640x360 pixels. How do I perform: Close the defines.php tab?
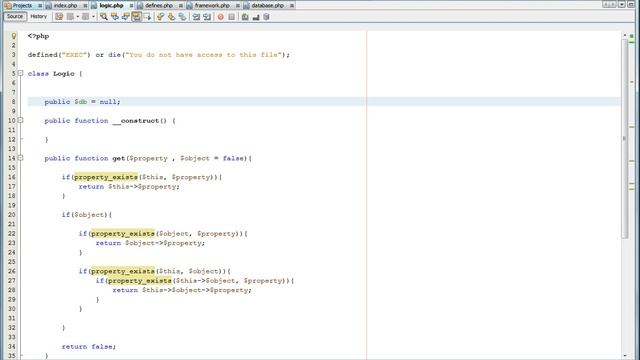pos(181,6)
